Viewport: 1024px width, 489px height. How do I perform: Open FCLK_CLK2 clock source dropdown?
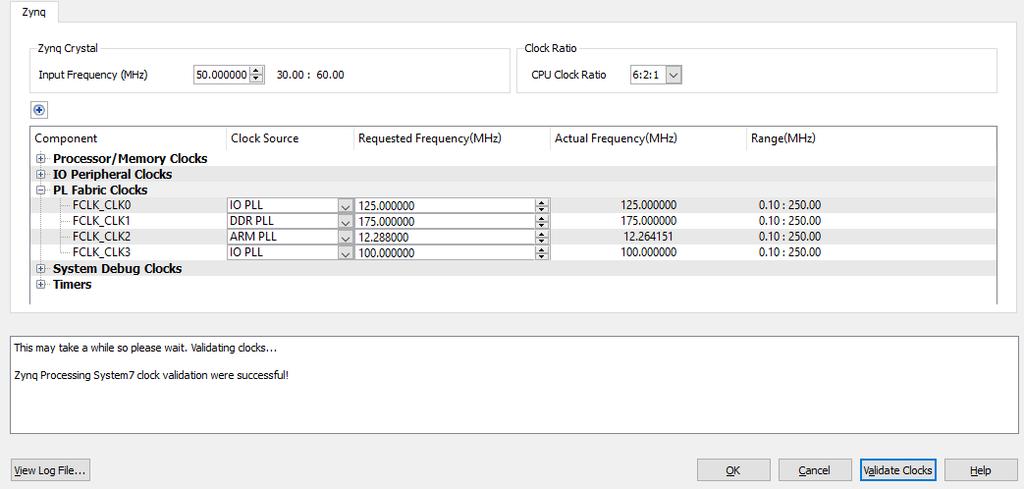point(345,236)
